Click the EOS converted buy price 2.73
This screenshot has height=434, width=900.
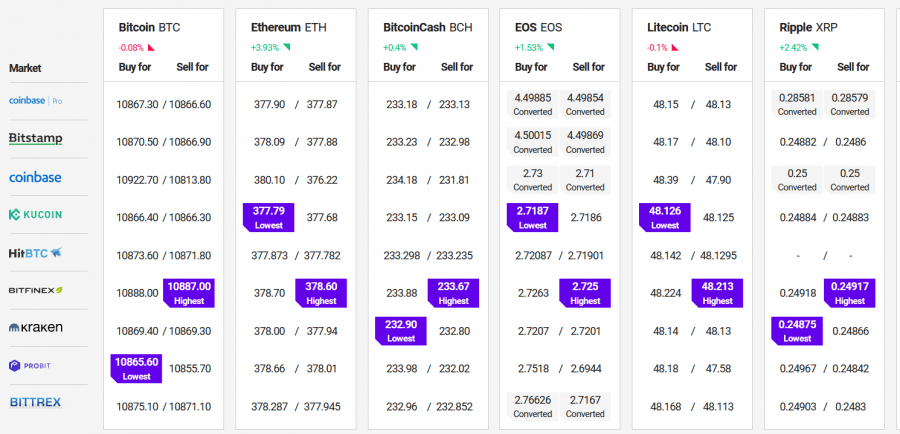point(533,180)
